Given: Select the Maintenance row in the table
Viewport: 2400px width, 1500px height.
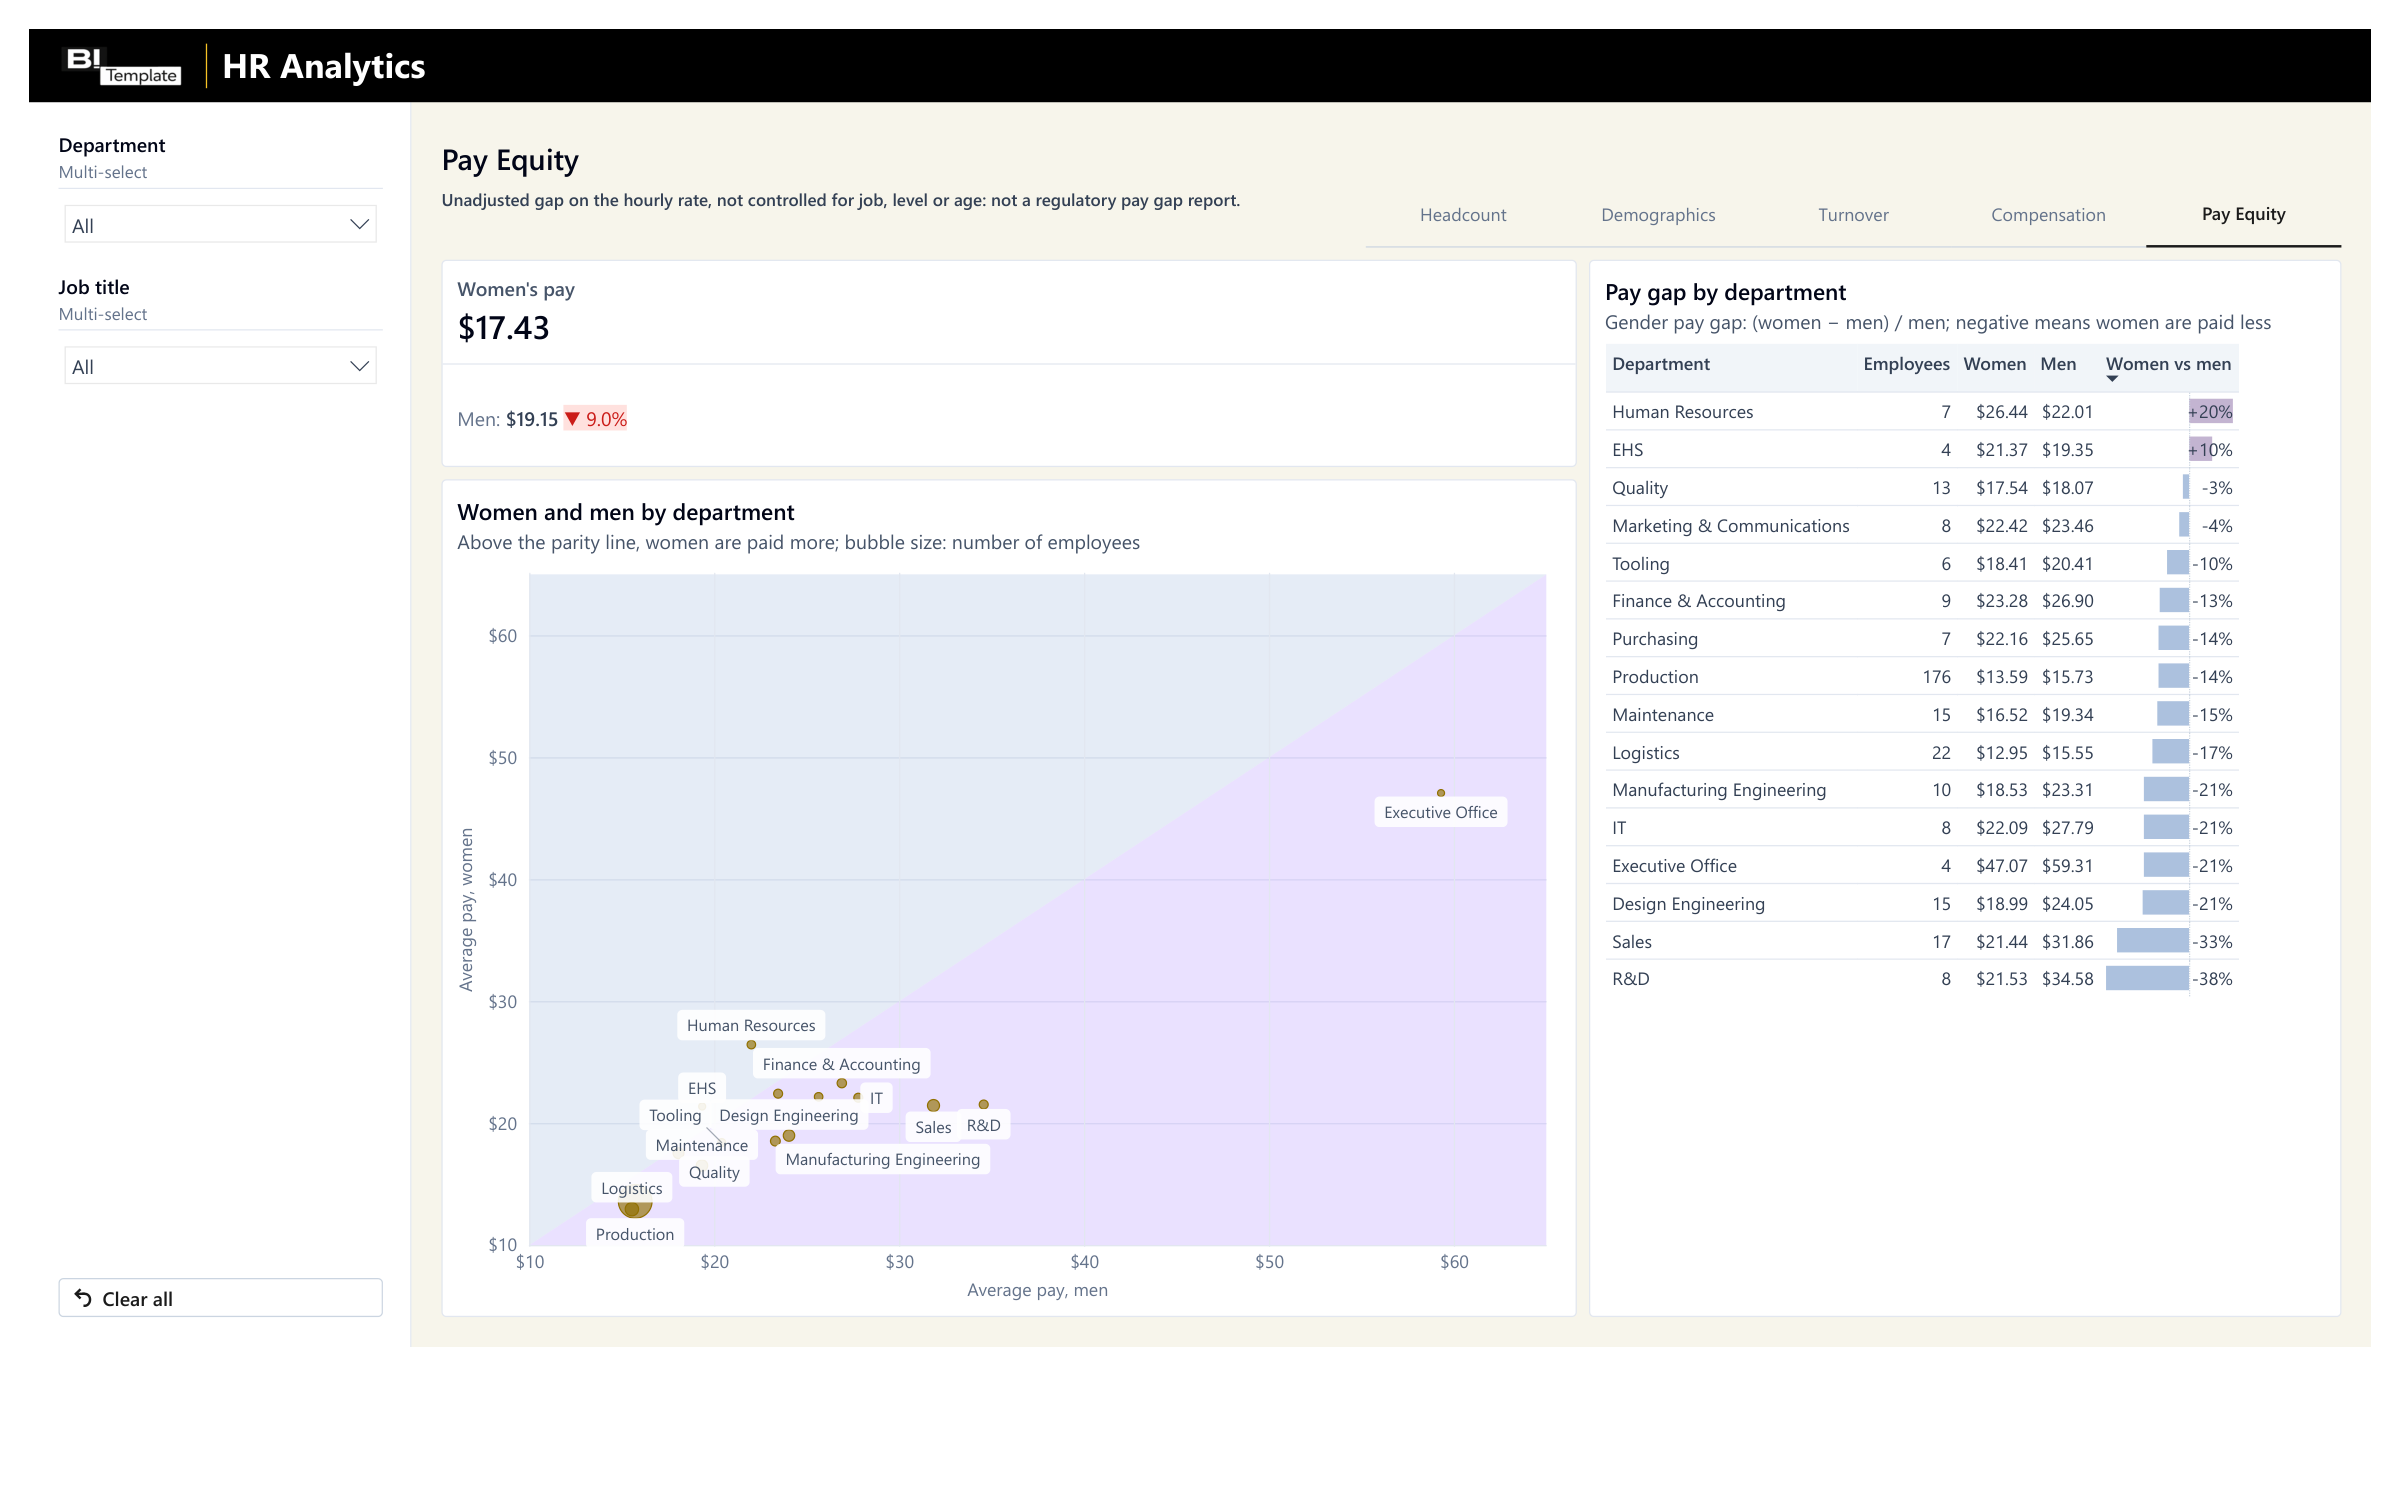Looking at the screenshot, I should 1921,715.
